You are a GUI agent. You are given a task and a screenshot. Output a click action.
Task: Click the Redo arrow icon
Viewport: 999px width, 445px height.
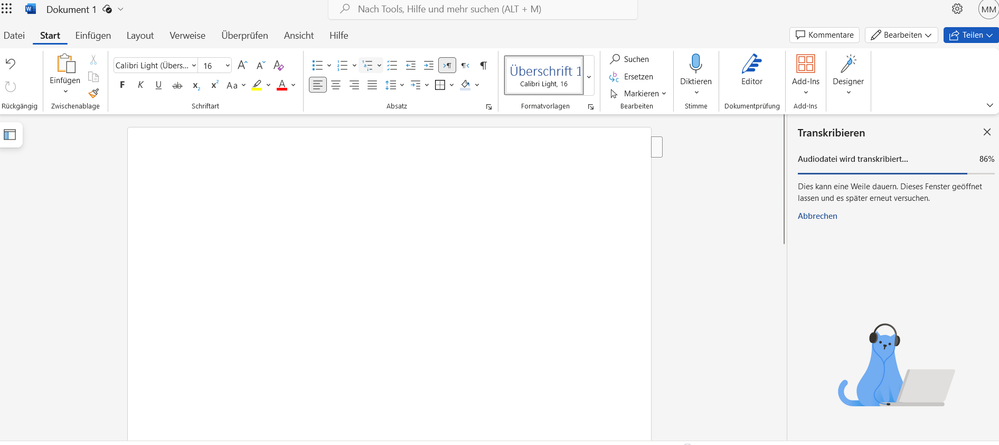pos(10,86)
